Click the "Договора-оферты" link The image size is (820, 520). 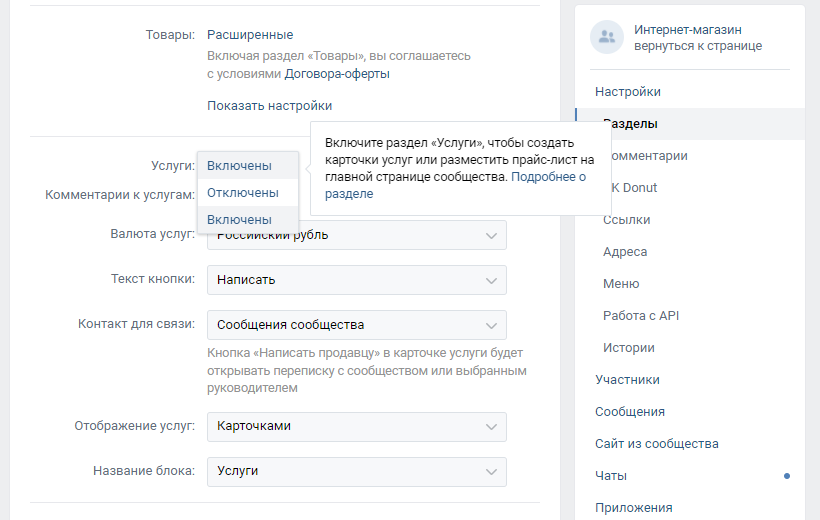337,73
